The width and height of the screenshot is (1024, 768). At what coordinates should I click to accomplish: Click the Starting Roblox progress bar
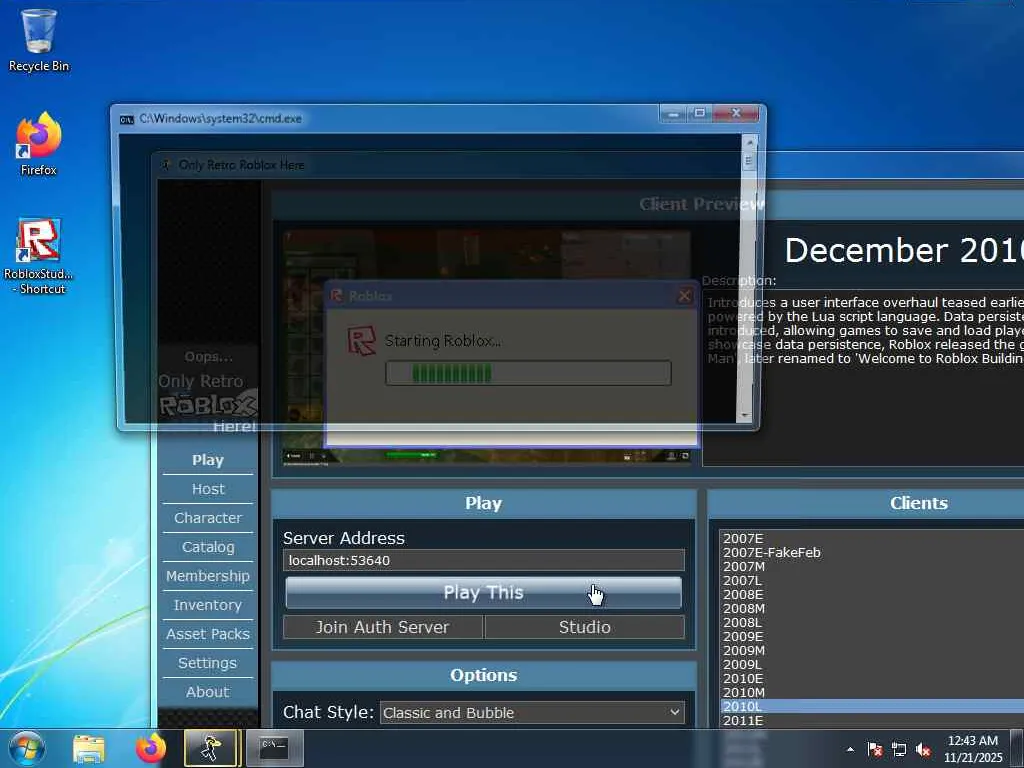point(528,373)
